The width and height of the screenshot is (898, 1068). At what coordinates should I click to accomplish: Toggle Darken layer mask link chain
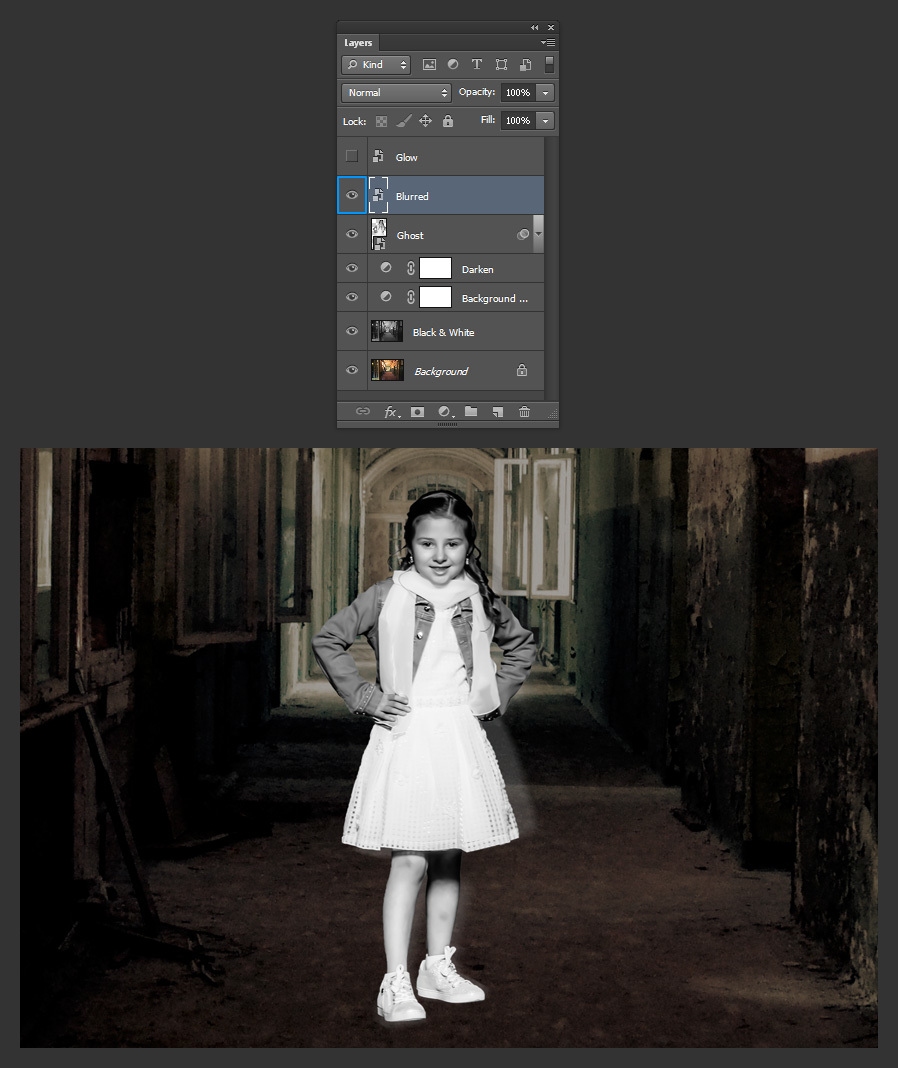(x=411, y=268)
